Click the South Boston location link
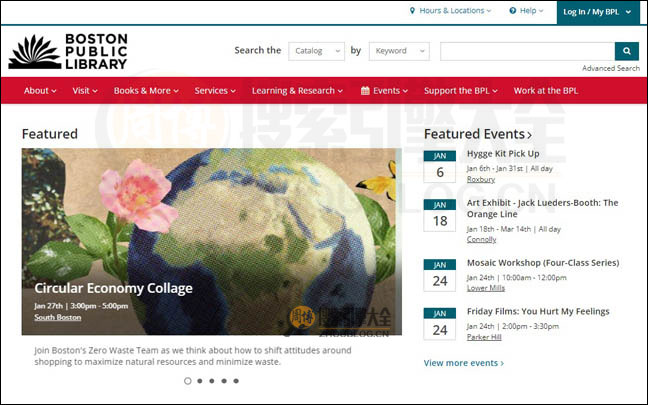The width and height of the screenshot is (648, 405). pyautogui.click(x=57, y=317)
